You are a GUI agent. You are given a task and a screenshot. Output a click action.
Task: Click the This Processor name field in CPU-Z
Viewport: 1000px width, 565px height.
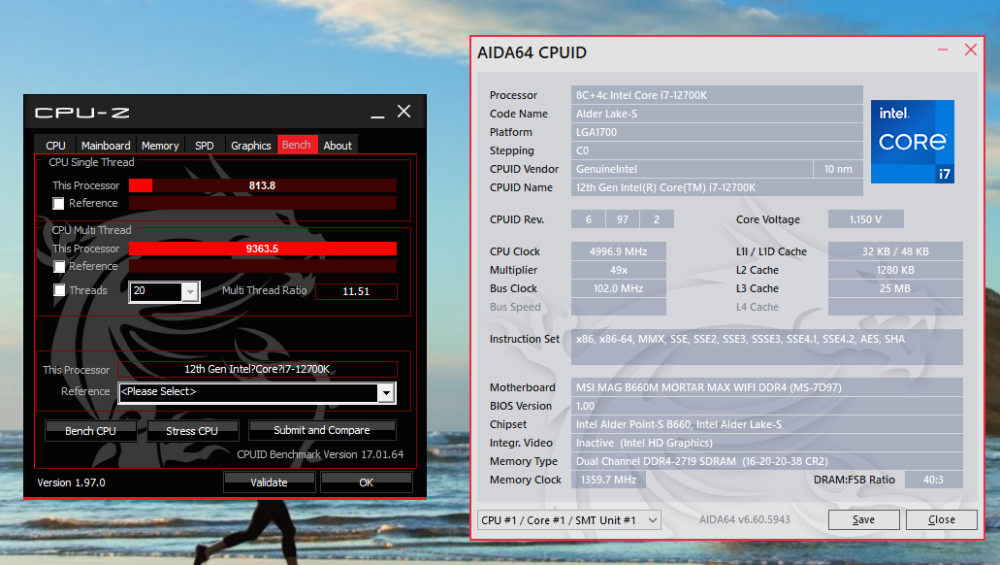click(x=257, y=369)
